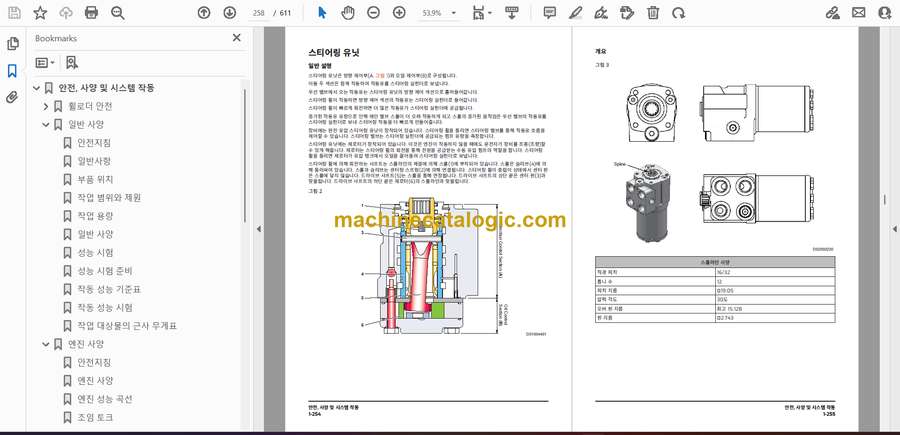The width and height of the screenshot is (900, 435).
Task: Click the 스티어링 유닛 heading
Action: pyautogui.click(x=333, y=53)
